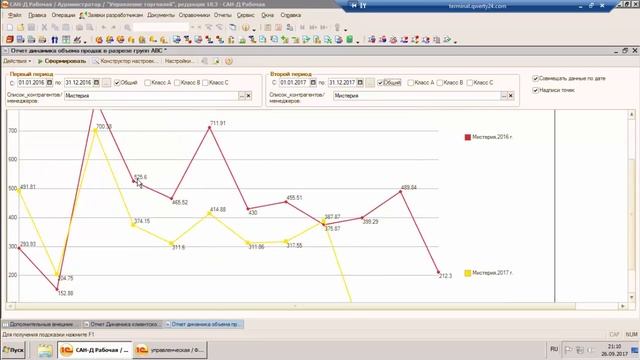Create a new document with the New icon
Image resolution: width=640 pixels, height=360 pixels.
9,28
